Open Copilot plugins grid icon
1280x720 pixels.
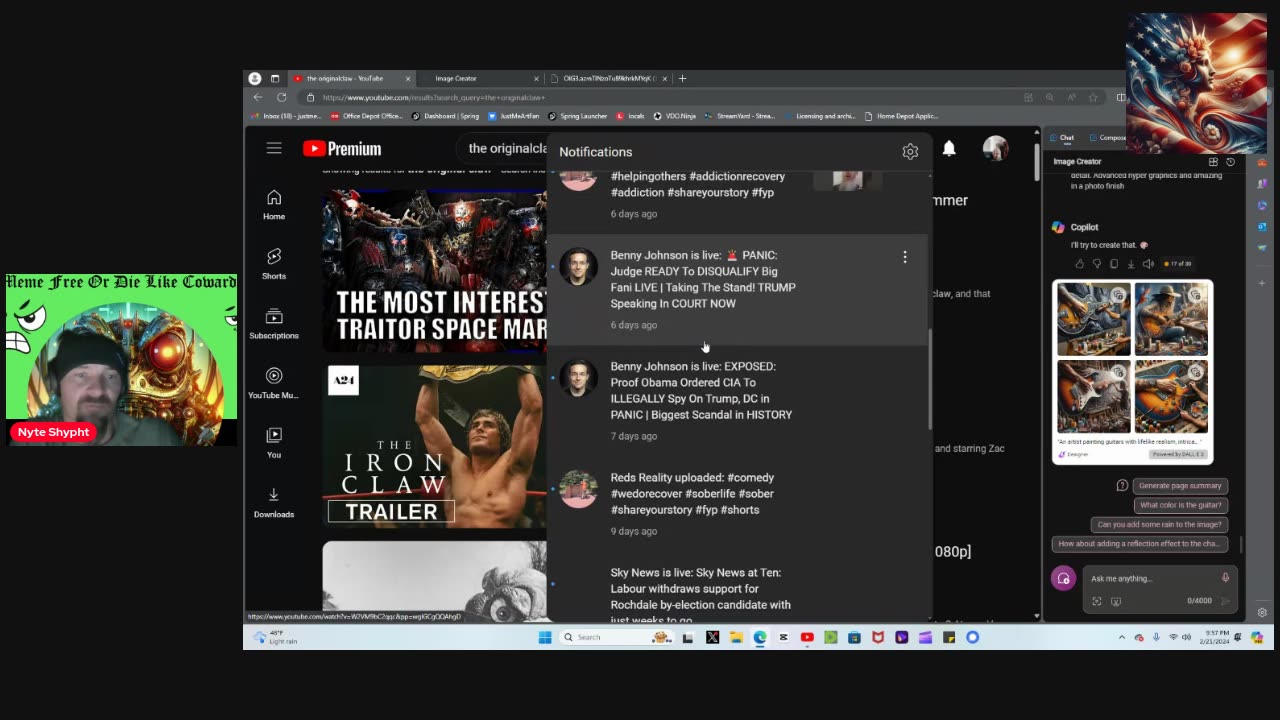point(1213,161)
